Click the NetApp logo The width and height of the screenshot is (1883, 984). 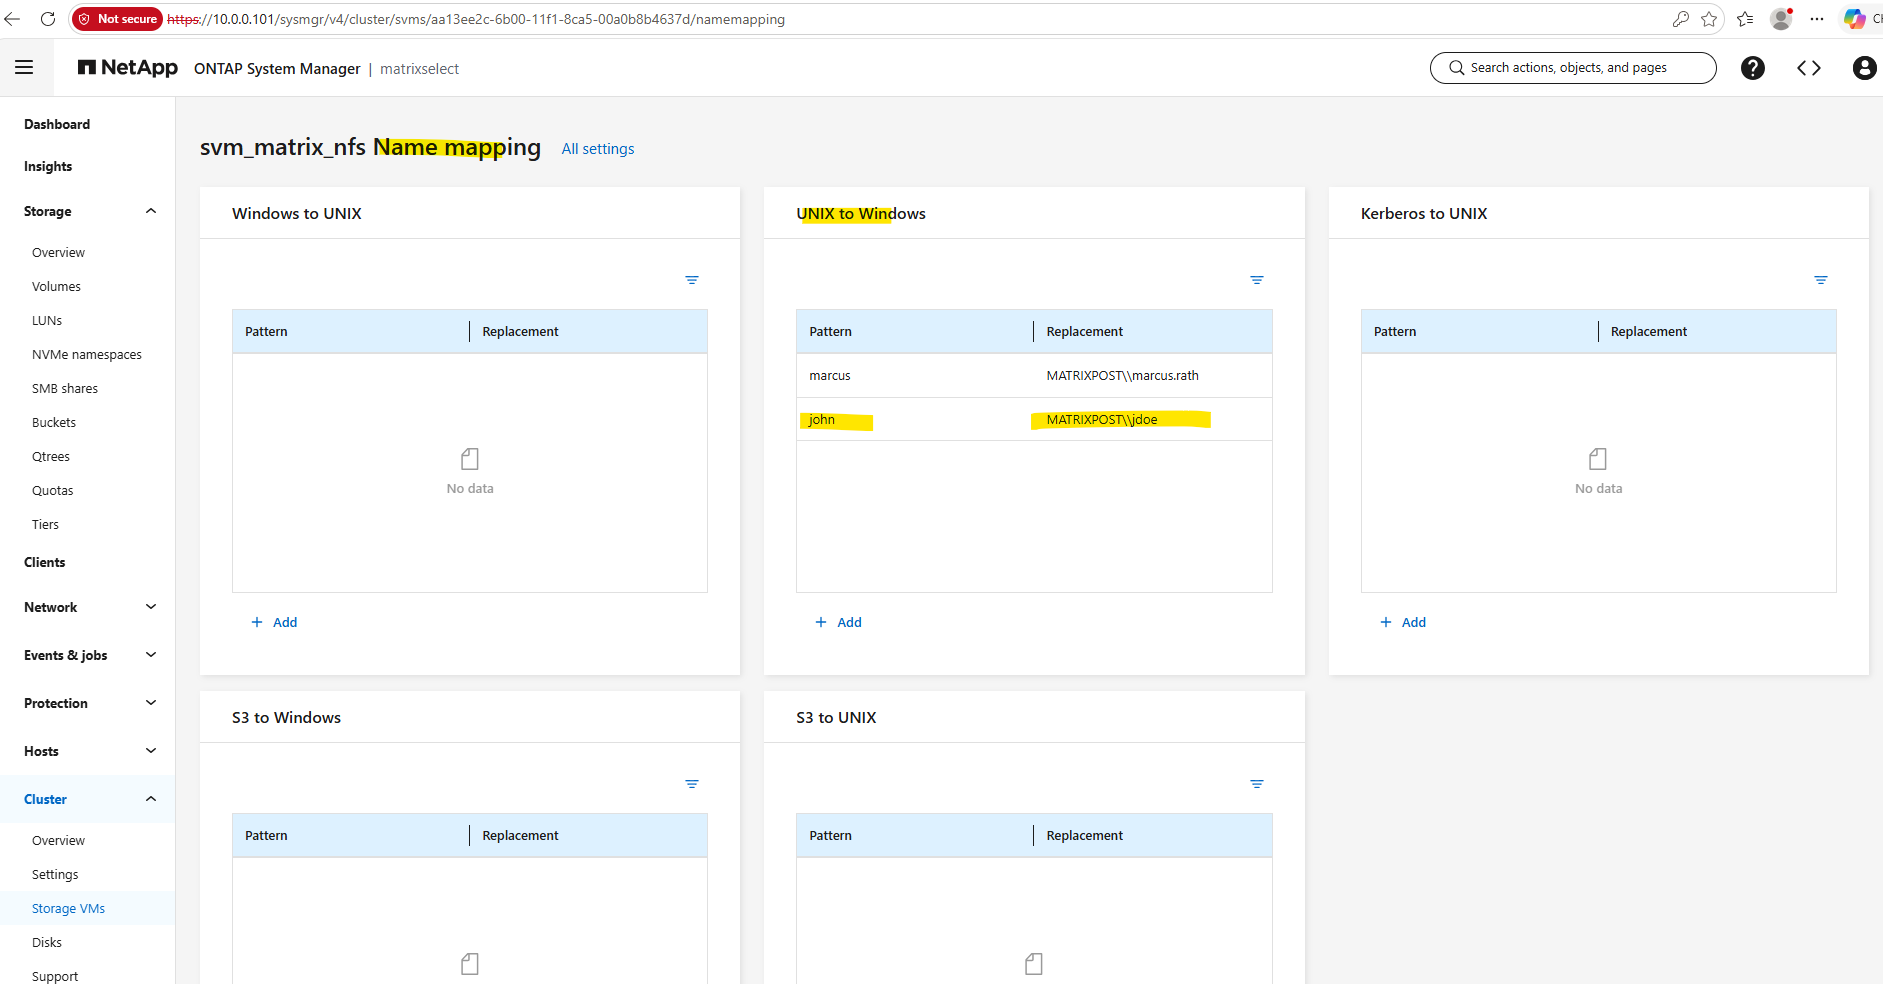[x=128, y=68]
